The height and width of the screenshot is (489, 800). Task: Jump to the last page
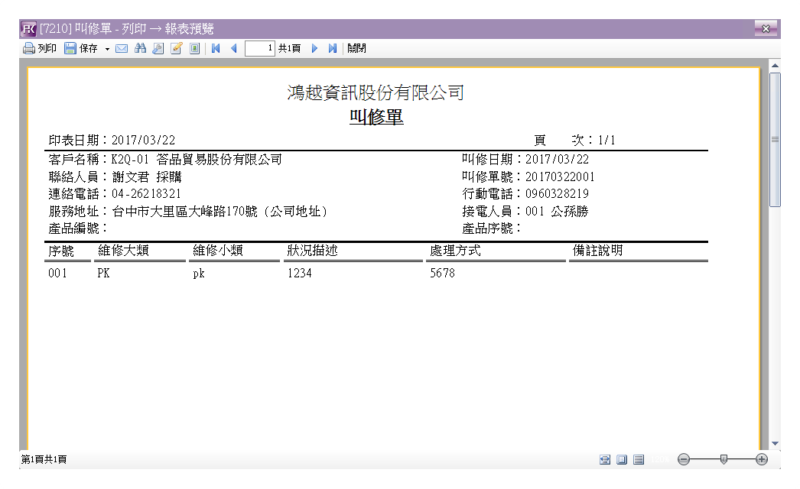(x=332, y=48)
